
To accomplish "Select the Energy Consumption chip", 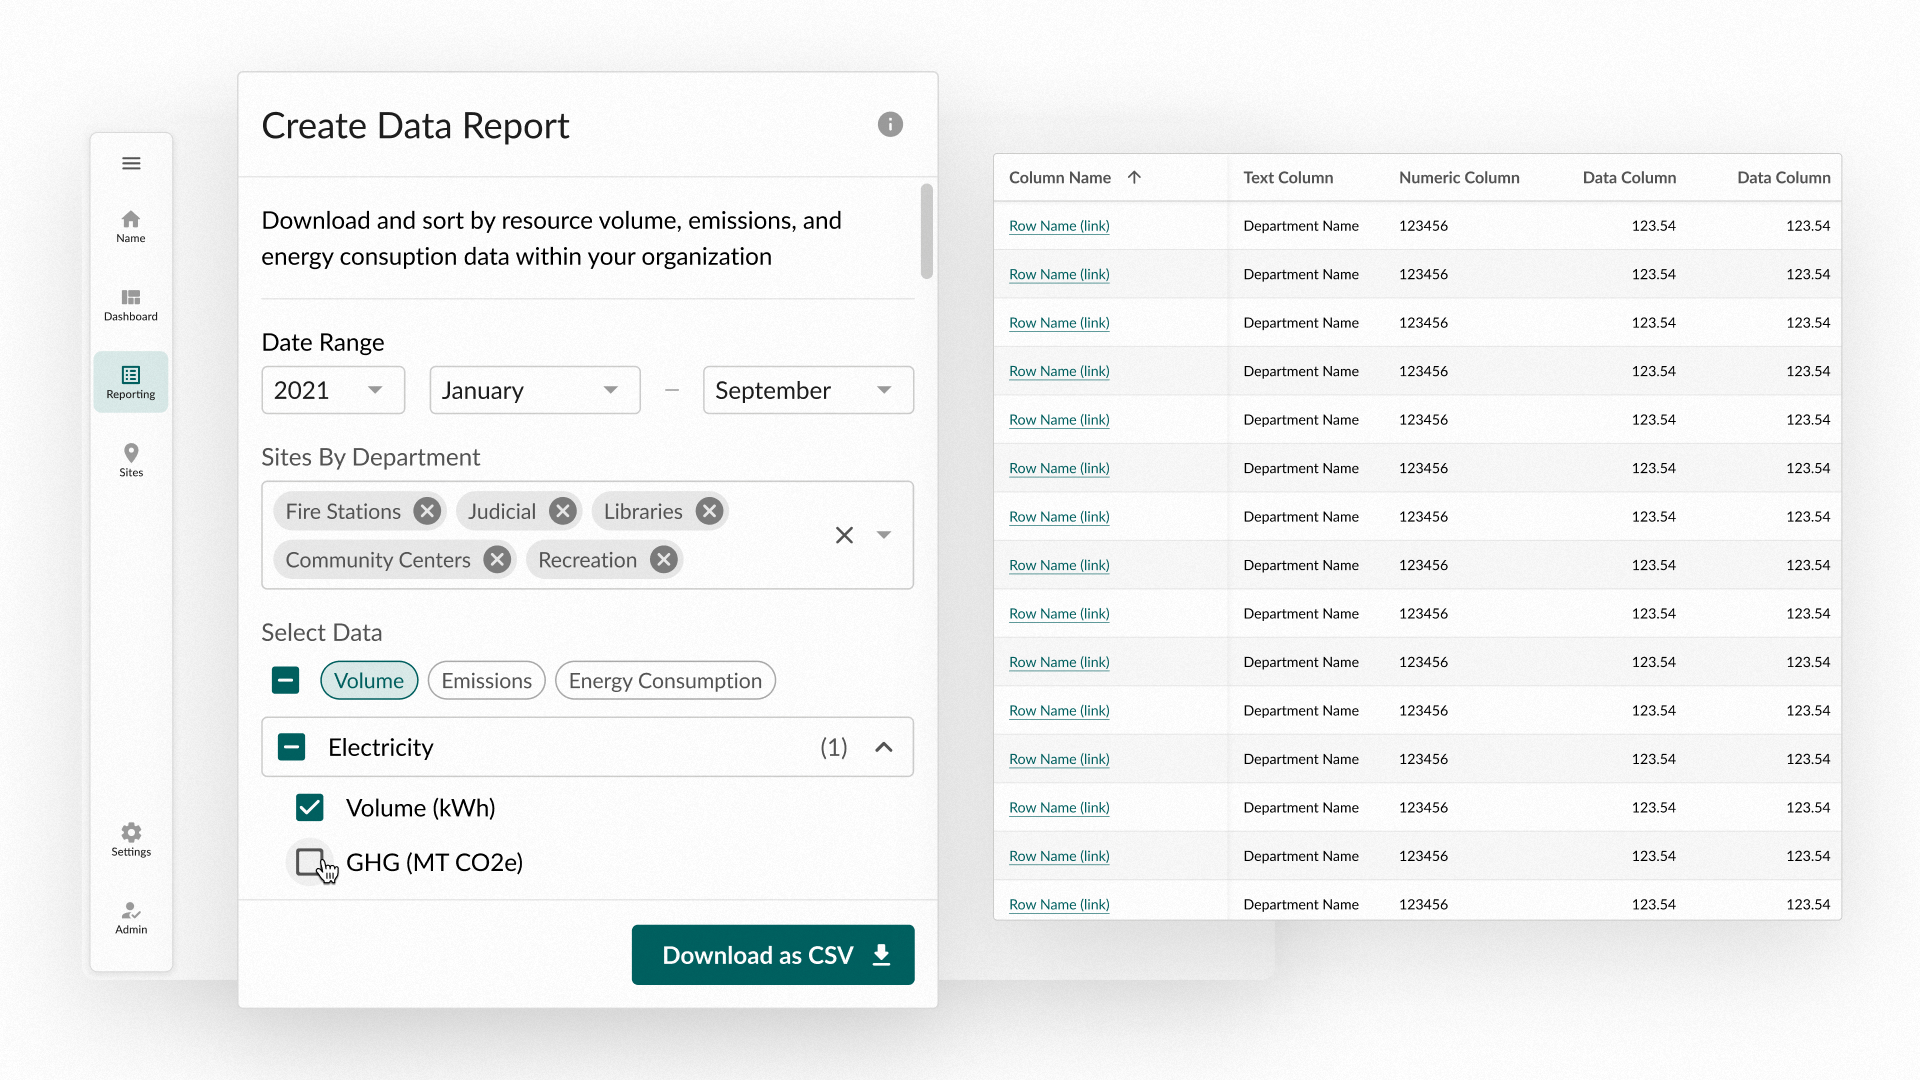I will (665, 680).
